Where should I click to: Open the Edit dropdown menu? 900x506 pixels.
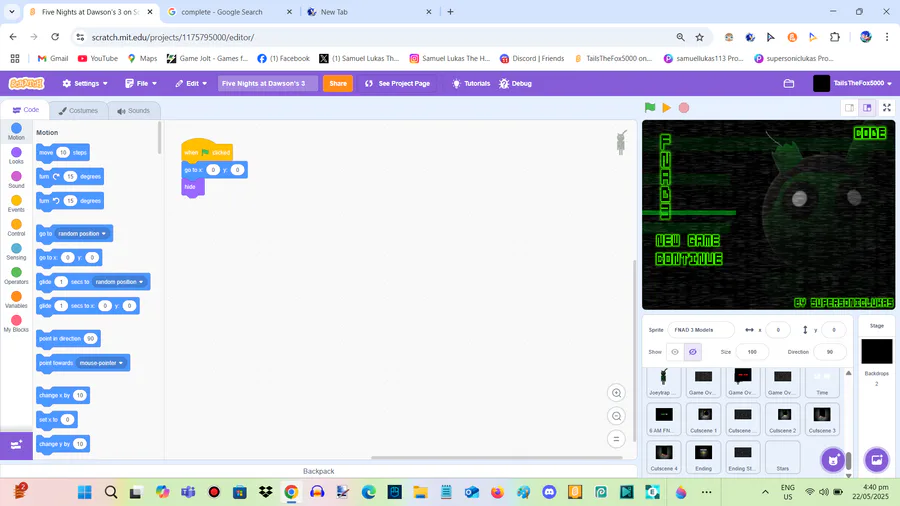coord(191,83)
